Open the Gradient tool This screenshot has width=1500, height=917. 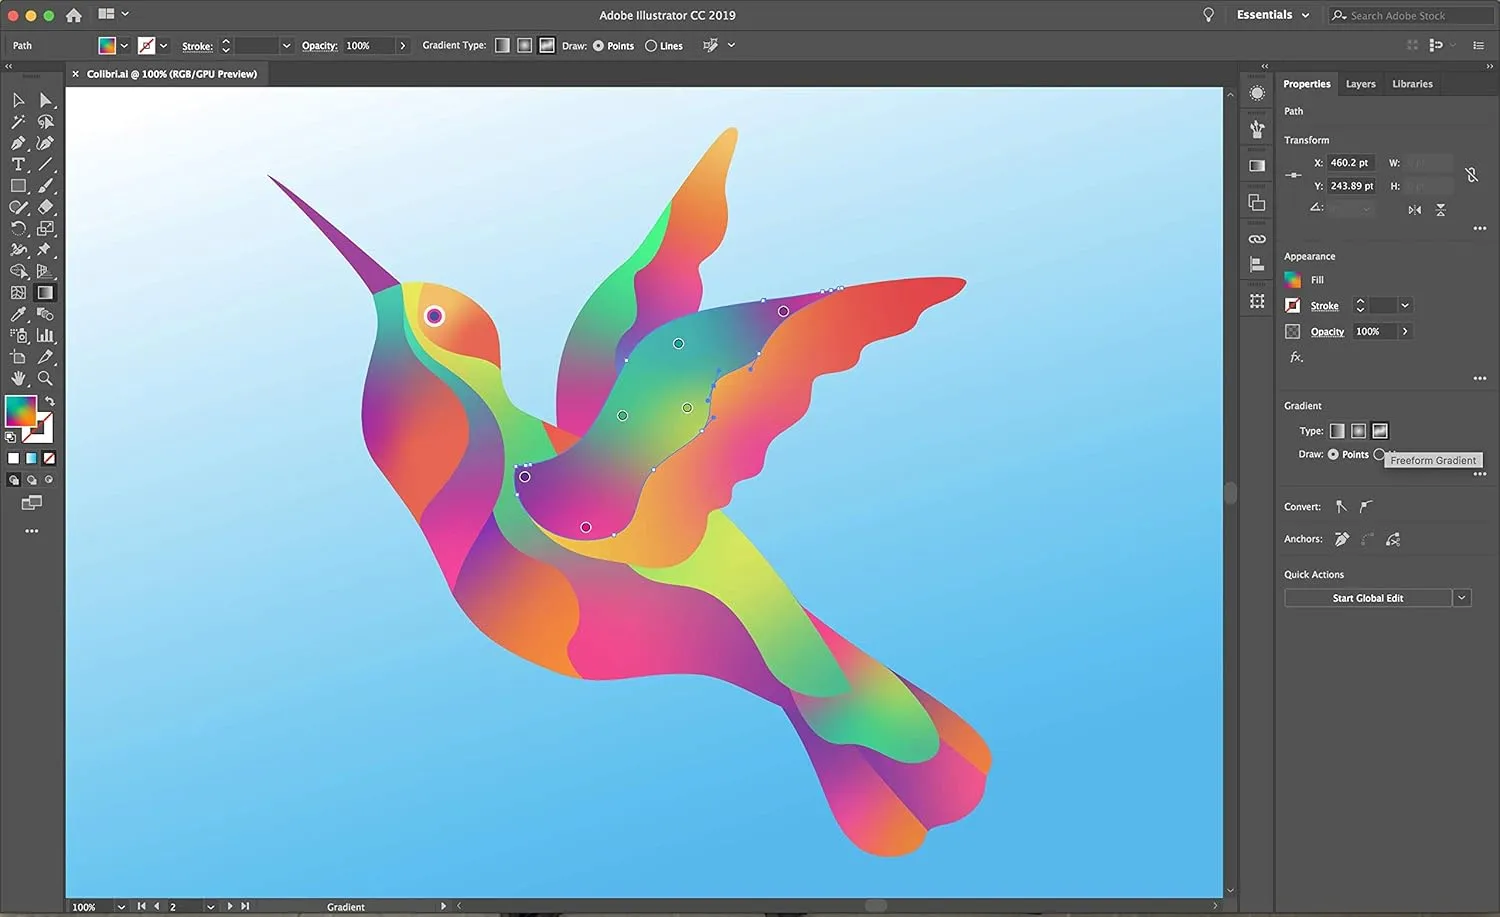coord(45,292)
